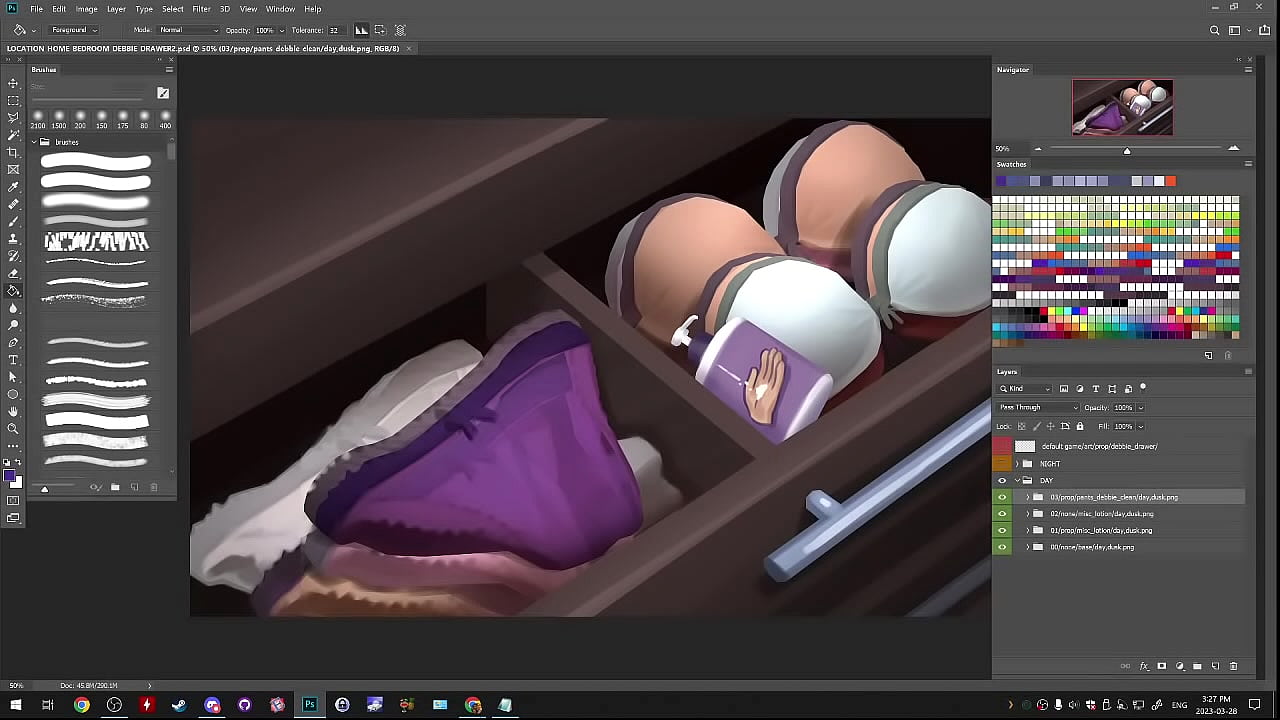
Task: Open the Foreground fill source dropdown
Action: (75, 30)
